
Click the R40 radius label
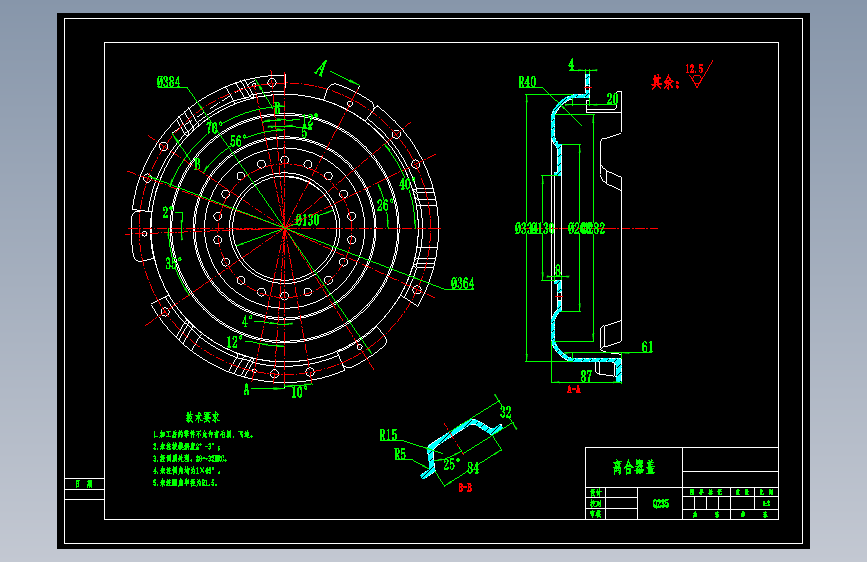[x=527, y=82]
